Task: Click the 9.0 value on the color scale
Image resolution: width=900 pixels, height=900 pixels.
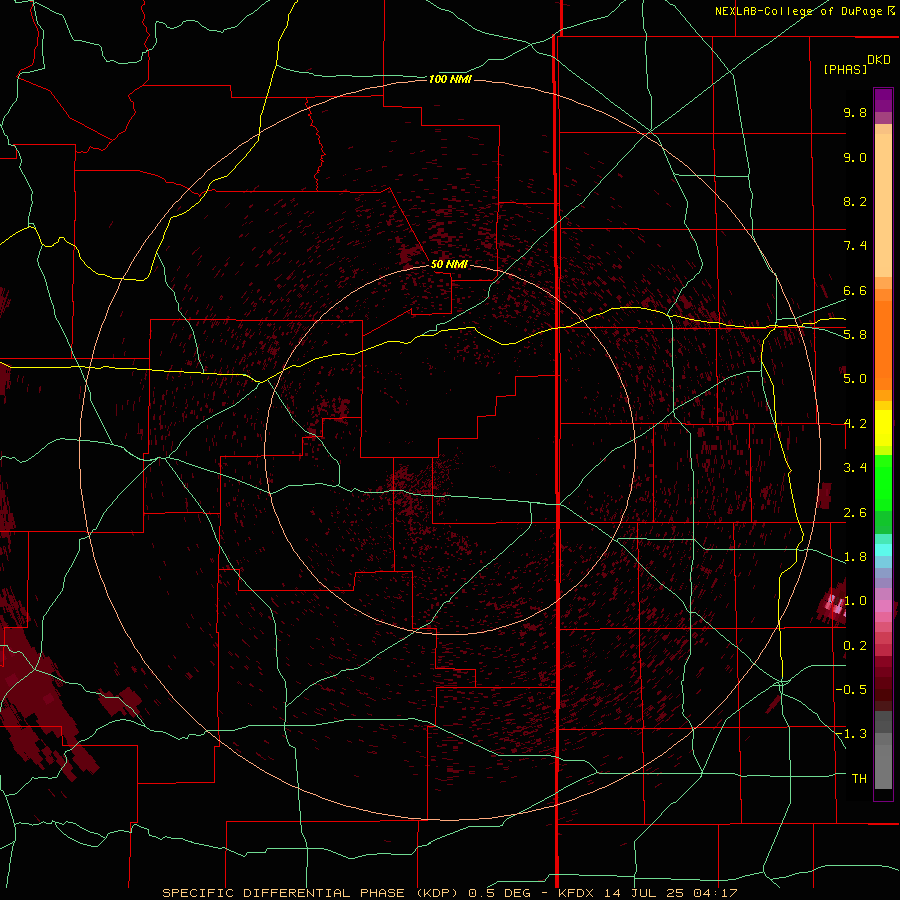Action: pyautogui.click(x=855, y=157)
